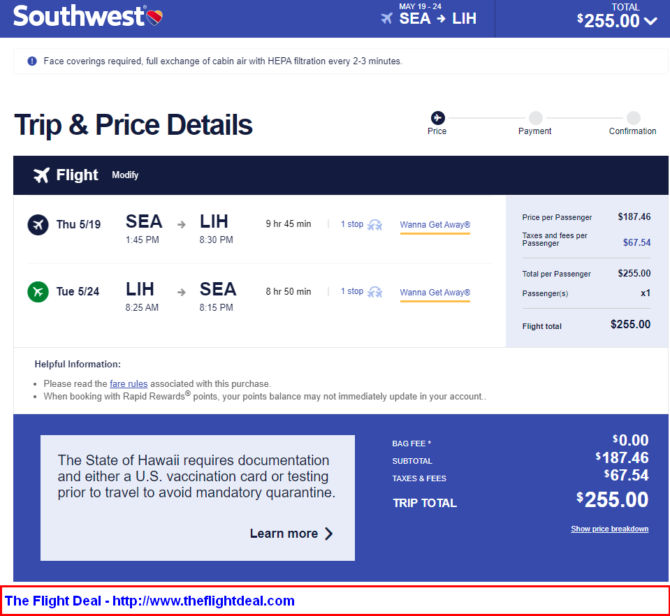The image size is (670, 616).
Task: Click Learn more about Hawaii travel requirements
Action: [x=284, y=534]
